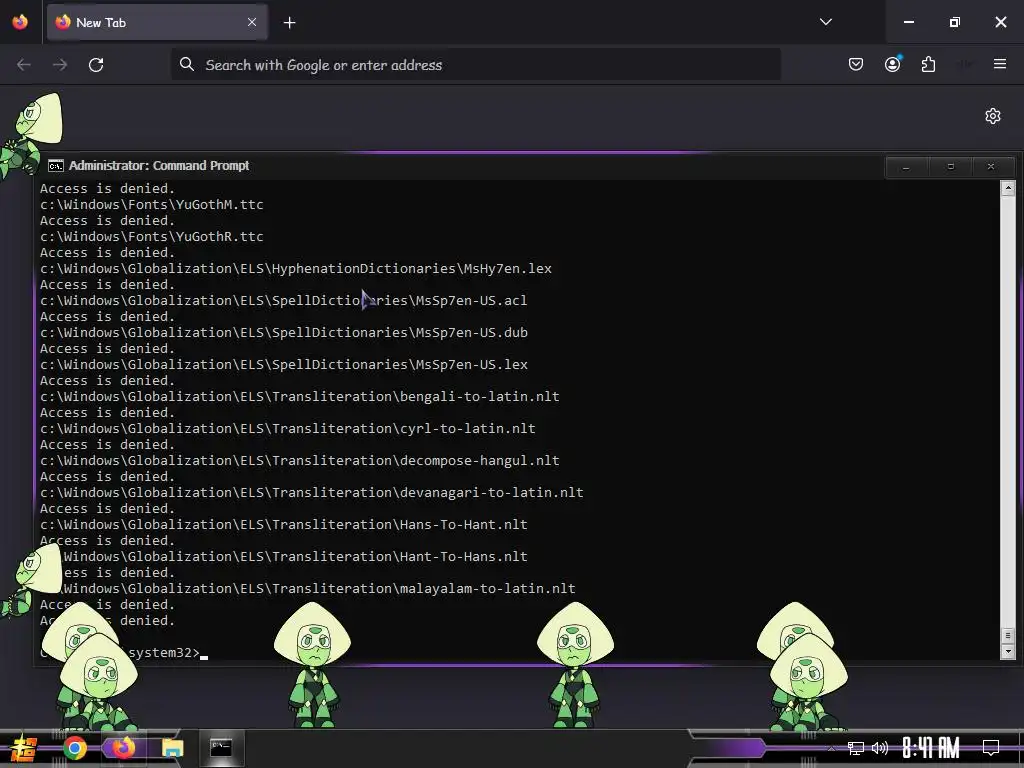
Task: Click the Command Prompt scroll down arrow
Action: 1008,651
